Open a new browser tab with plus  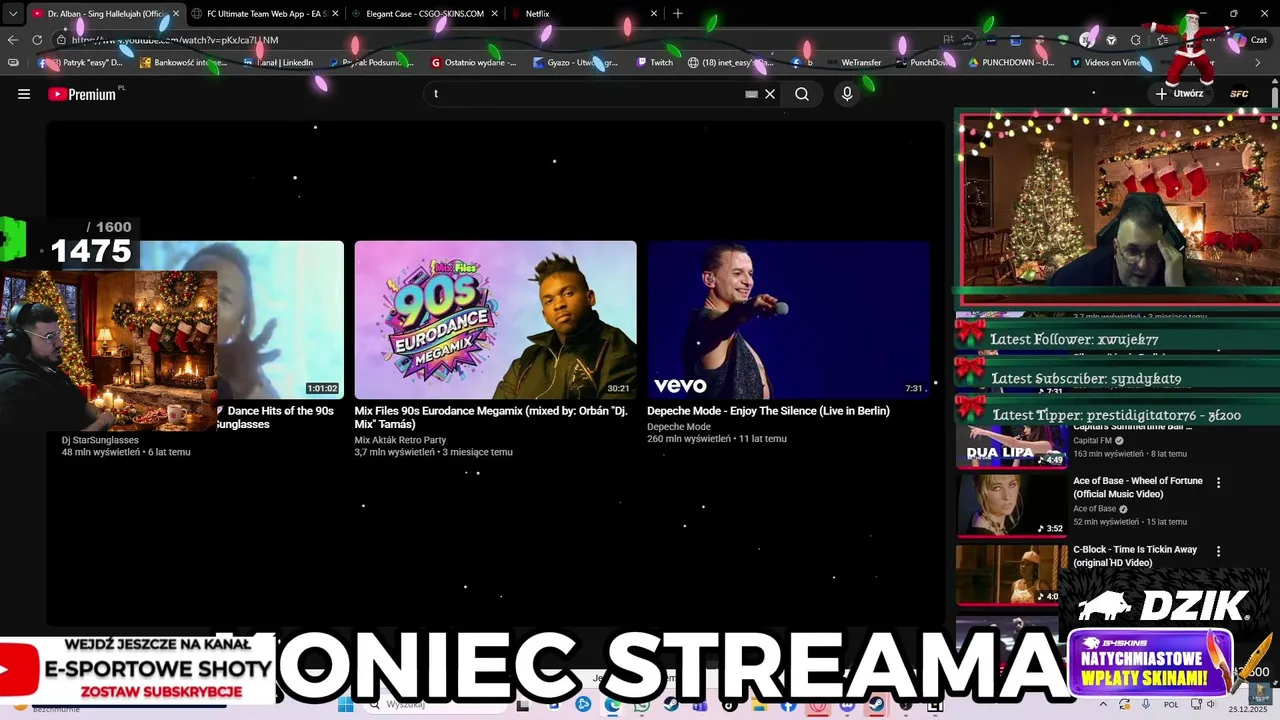click(x=678, y=13)
